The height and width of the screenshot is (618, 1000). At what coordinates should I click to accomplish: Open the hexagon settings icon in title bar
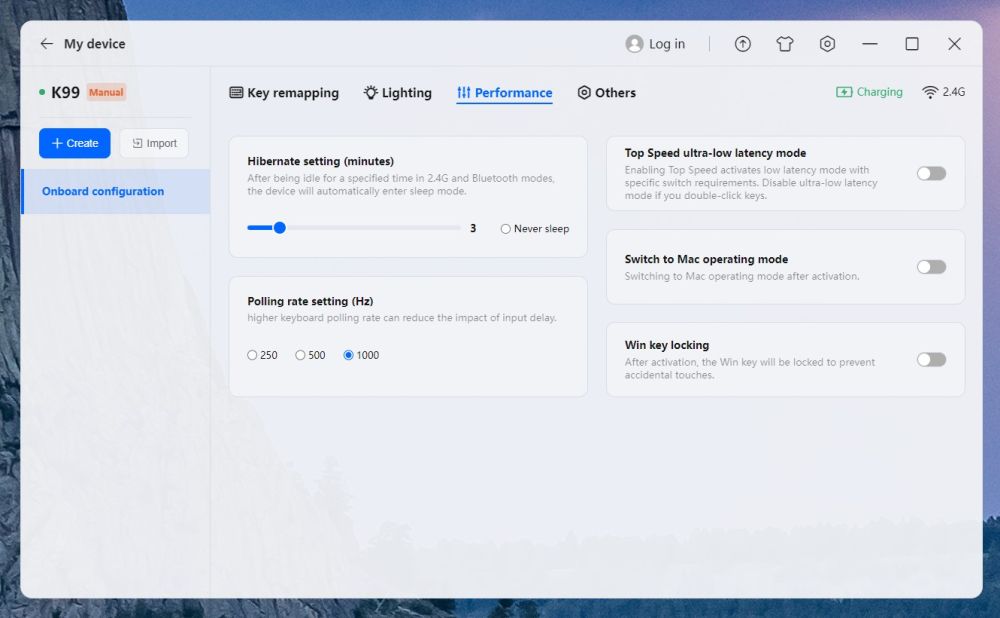click(x=827, y=44)
